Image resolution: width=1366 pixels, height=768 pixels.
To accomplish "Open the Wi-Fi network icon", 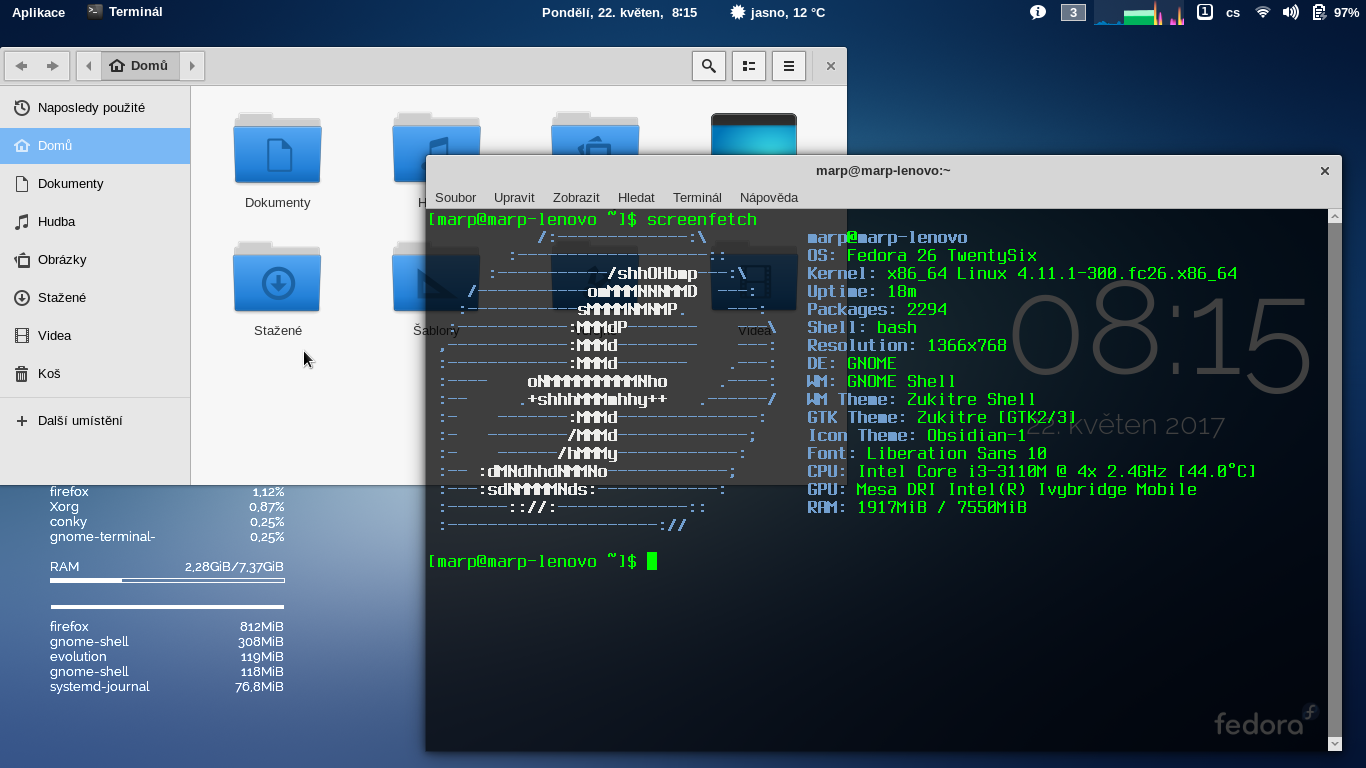I will coord(1263,12).
